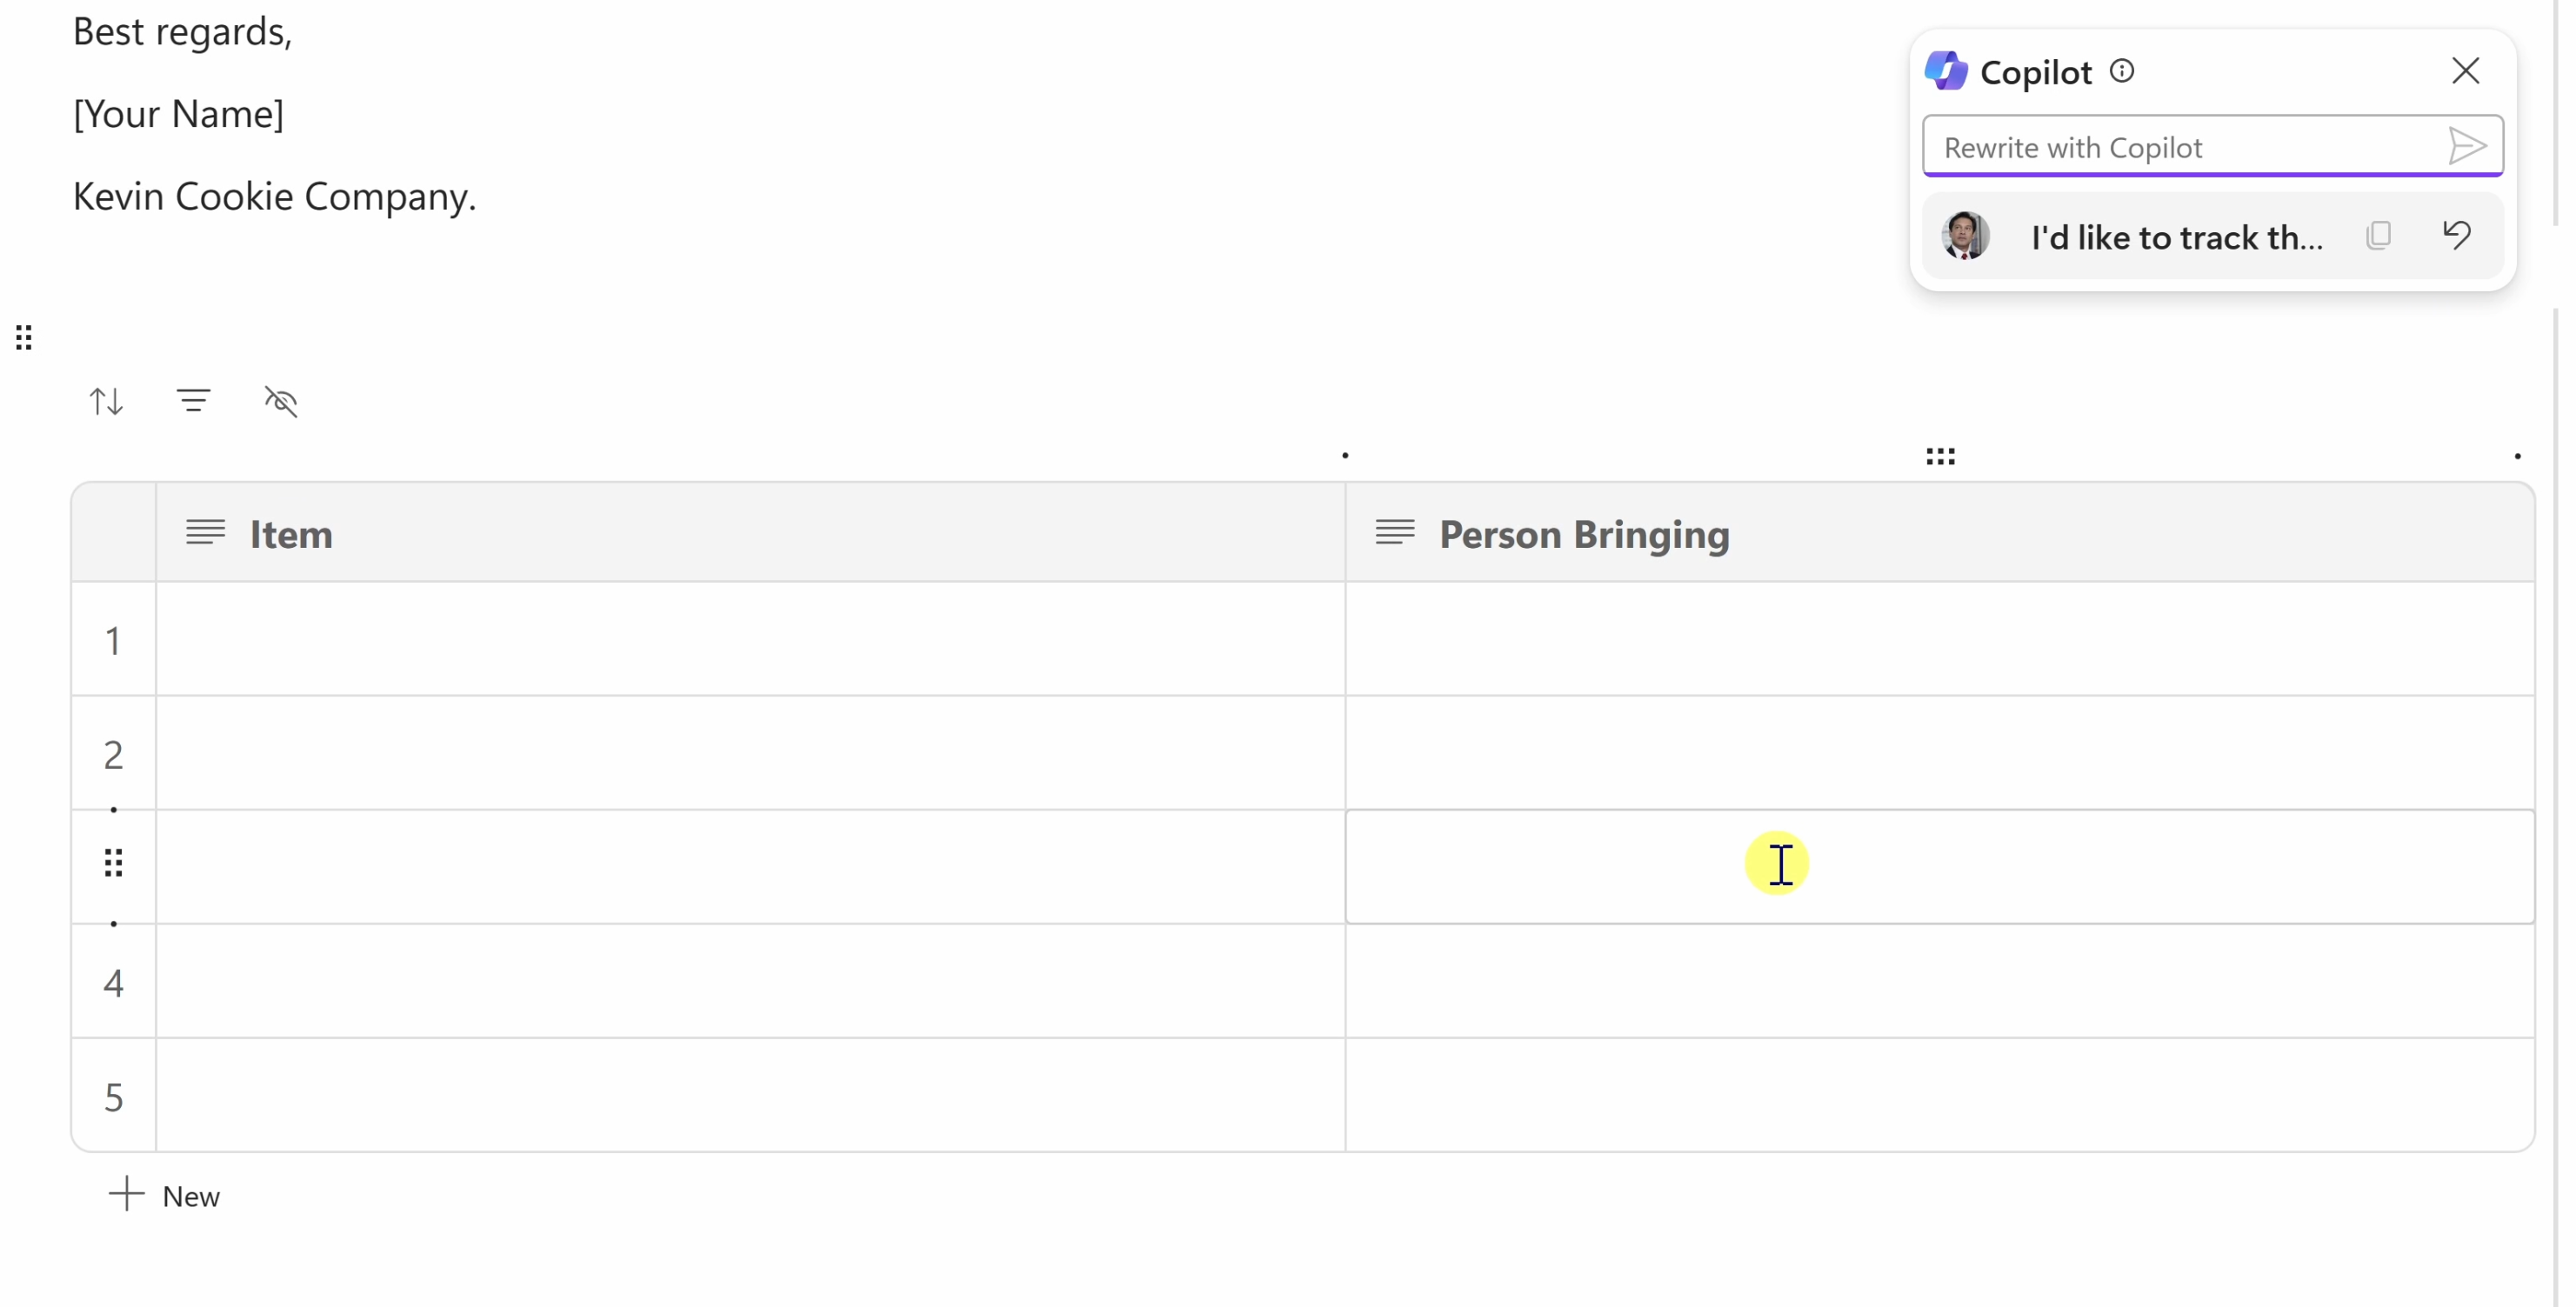Click the row three drag handle
Image resolution: width=2576 pixels, height=1307 pixels.
click(113, 862)
